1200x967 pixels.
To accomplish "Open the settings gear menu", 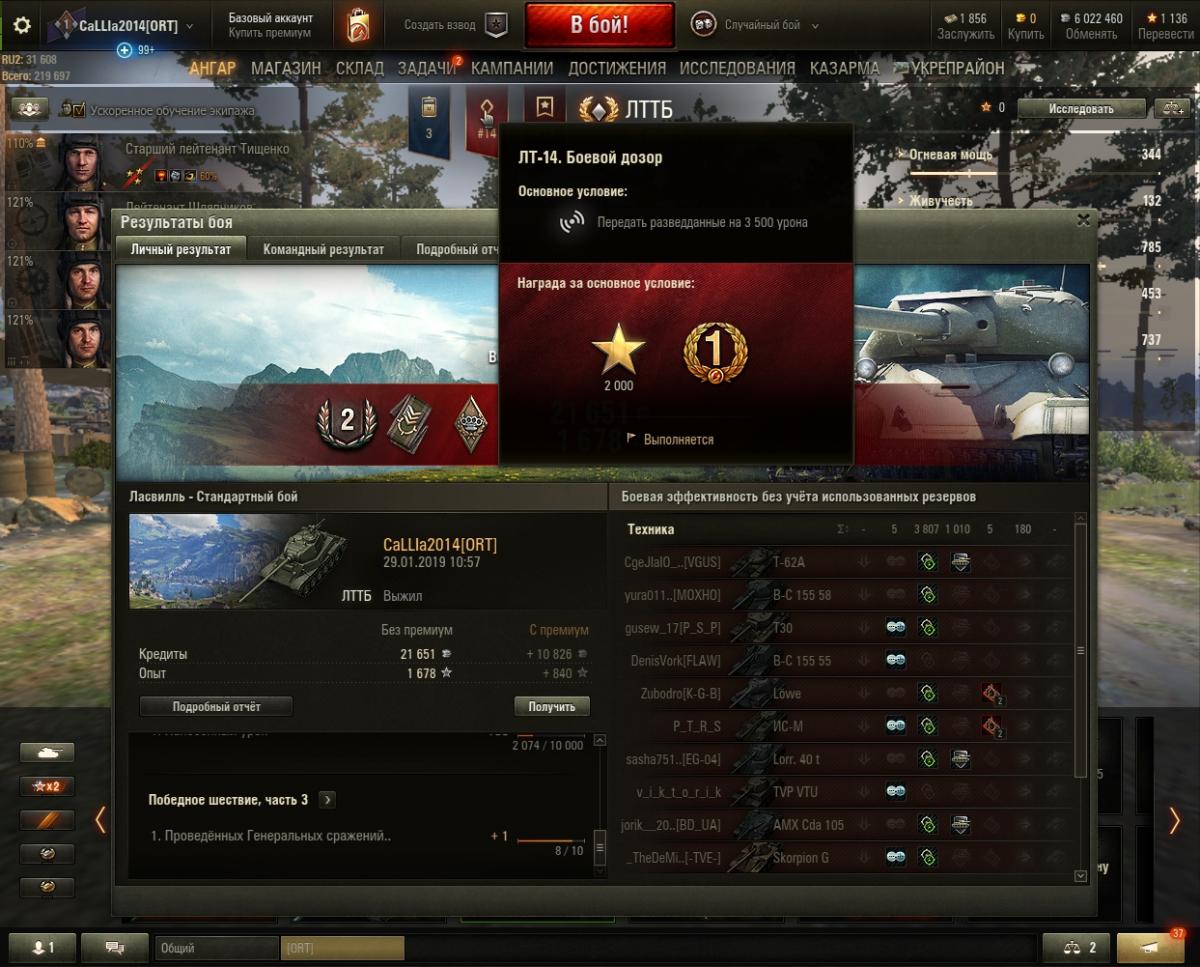I will (x=22, y=25).
